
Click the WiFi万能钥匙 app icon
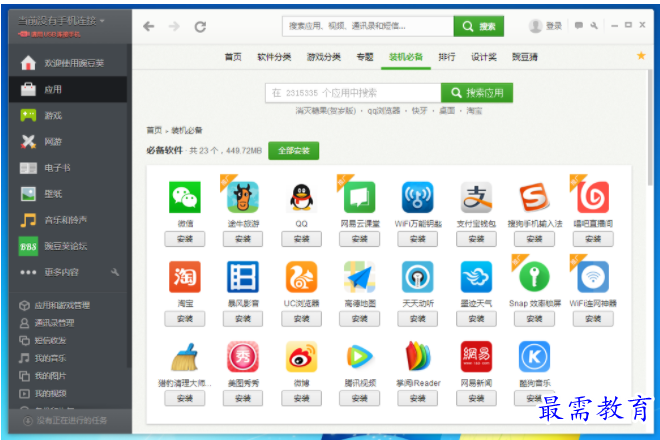(418, 197)
